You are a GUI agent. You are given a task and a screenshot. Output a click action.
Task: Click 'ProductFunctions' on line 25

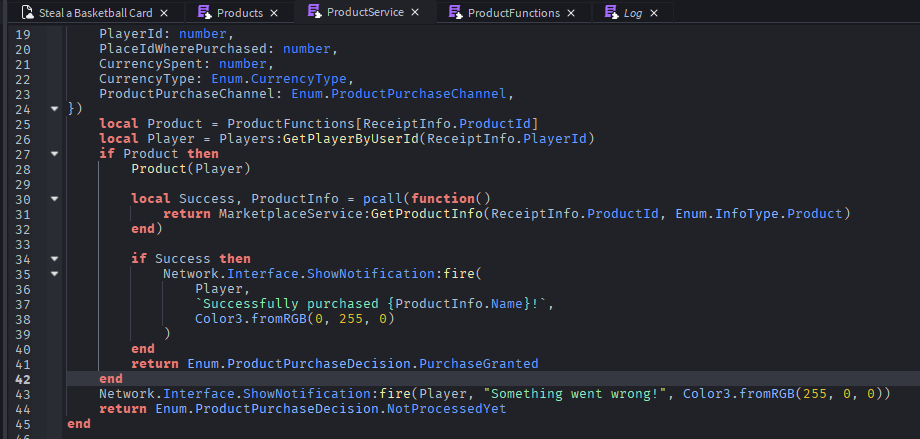[291, 124]
